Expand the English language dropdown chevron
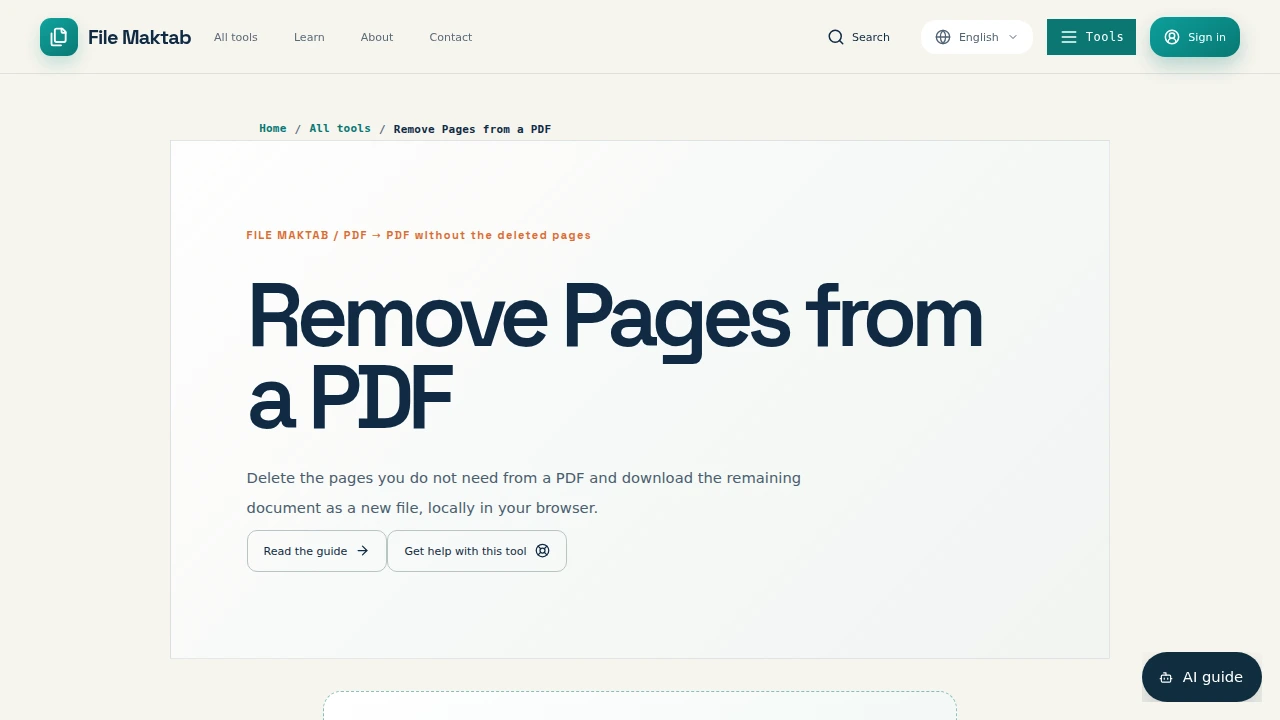 coord(1013,37)
